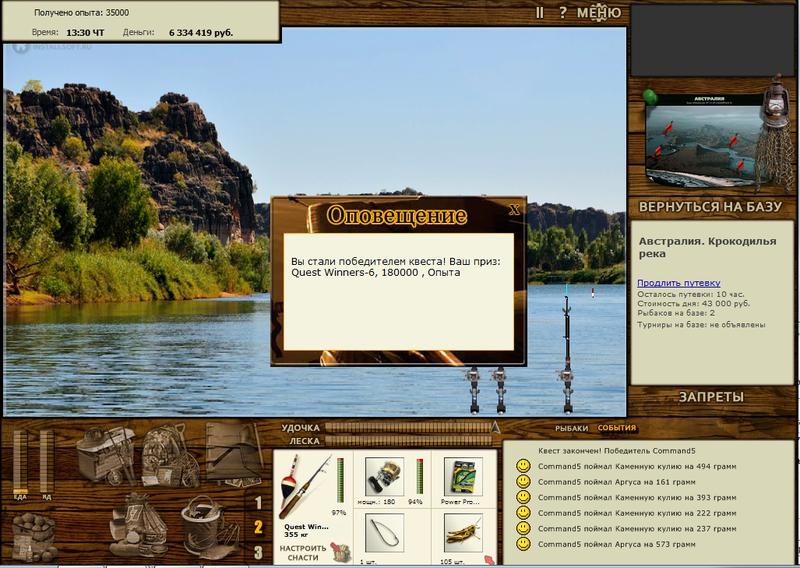800x568 pixels.
Task: Click the leftmost rod at water's edge
Action: coord(474,390)
